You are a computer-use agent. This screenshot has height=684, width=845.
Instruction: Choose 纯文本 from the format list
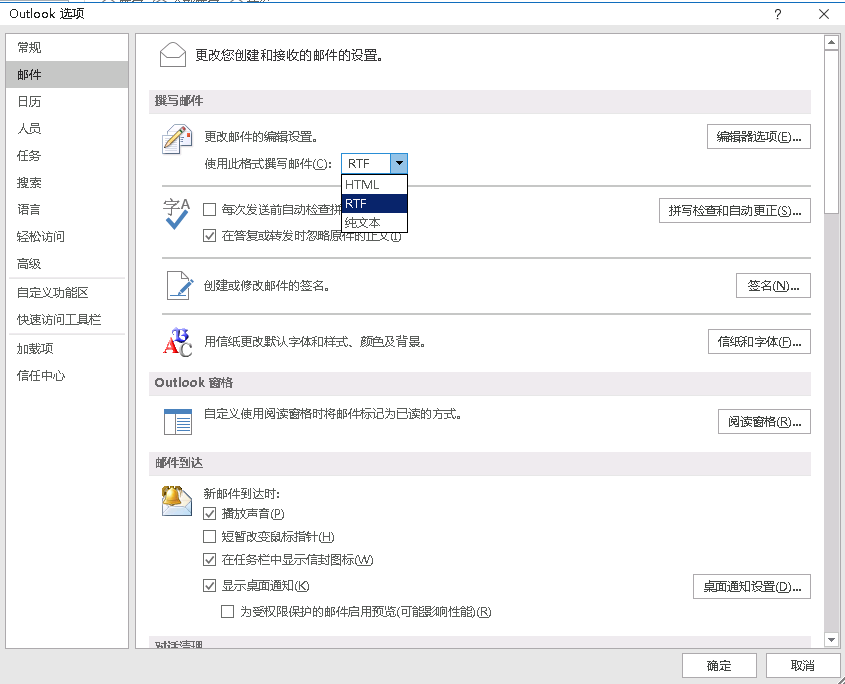pos(375,223)
